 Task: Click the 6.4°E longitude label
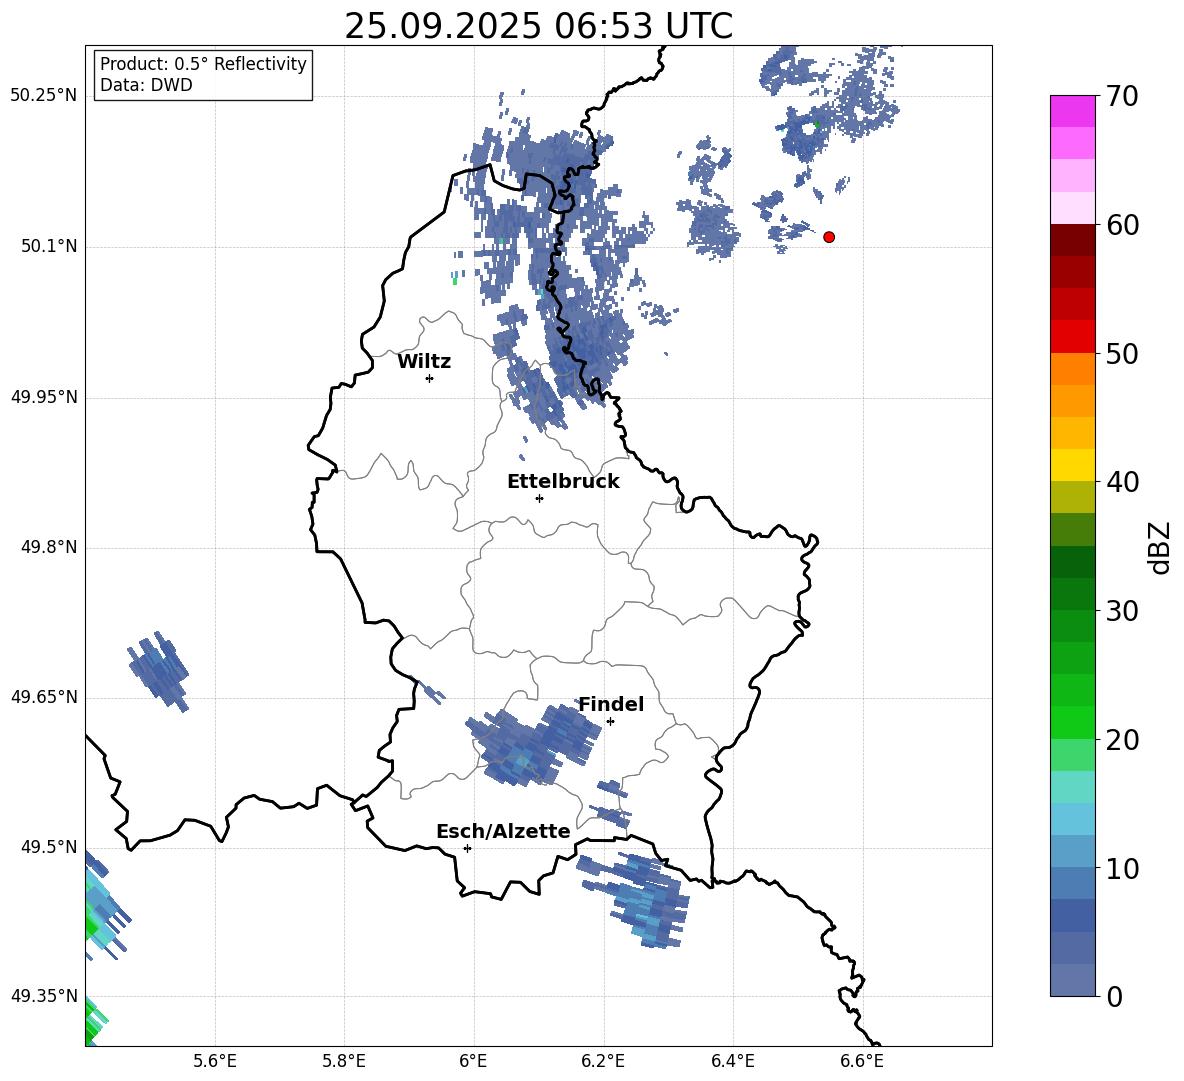732,1061
